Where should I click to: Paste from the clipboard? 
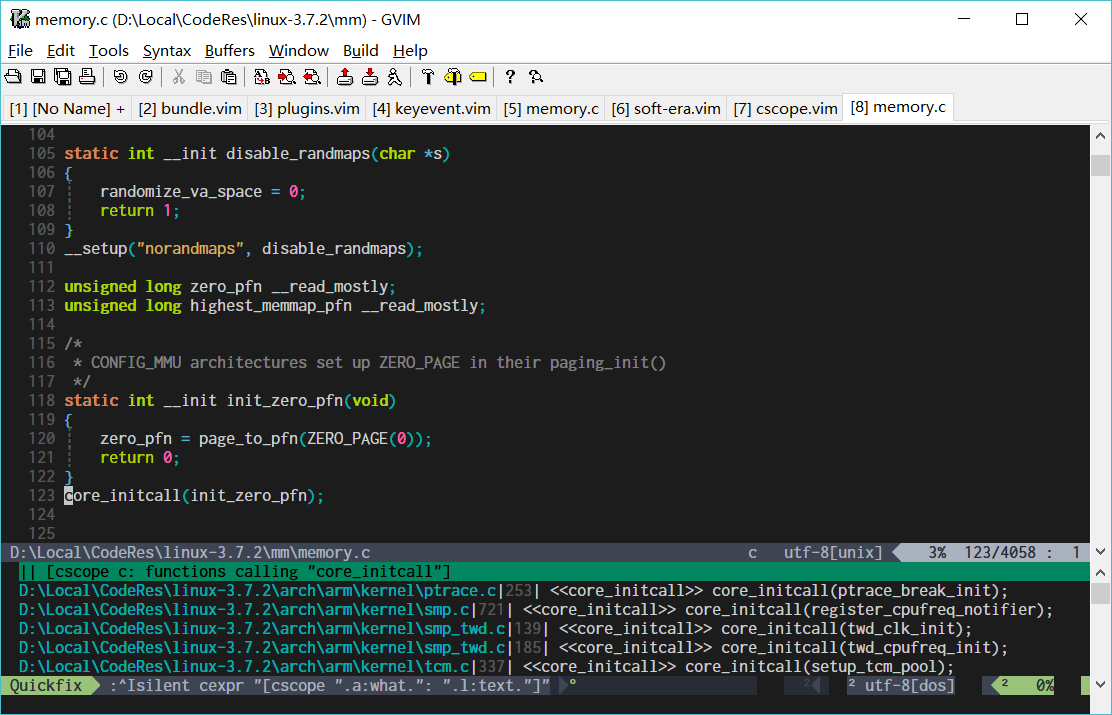(228, 76)
